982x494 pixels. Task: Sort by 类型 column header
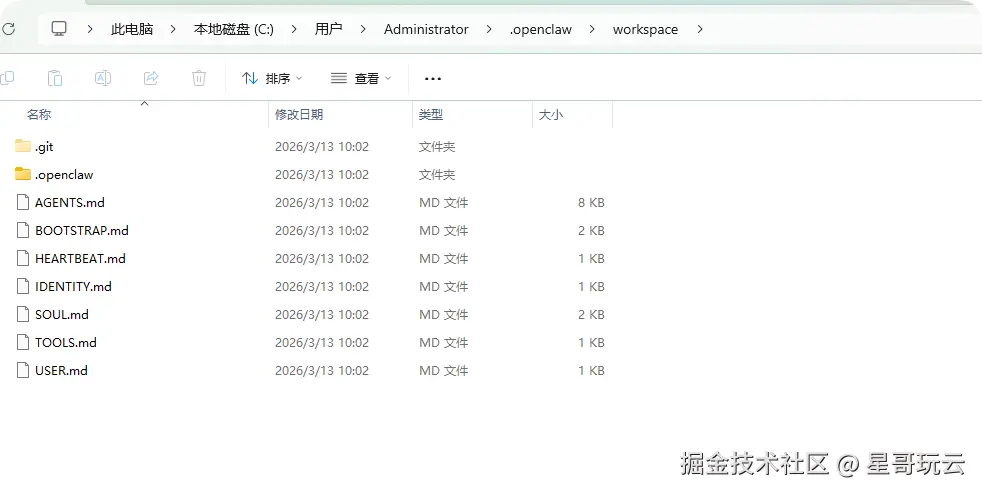431,115
